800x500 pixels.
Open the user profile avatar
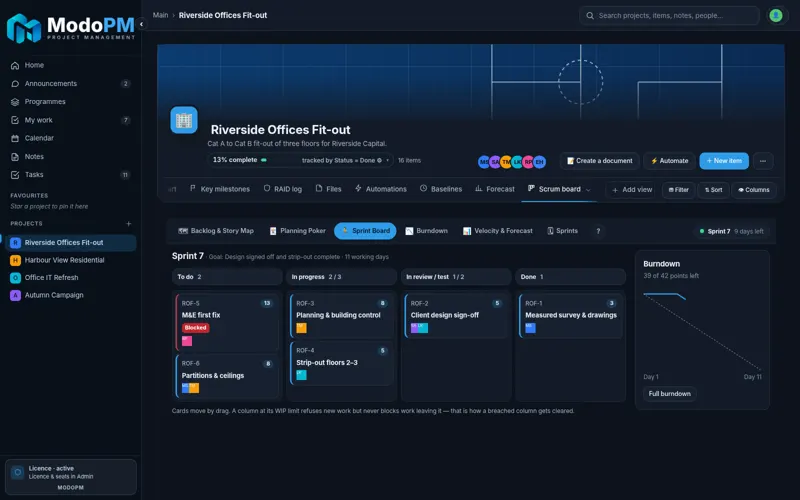(x=776, y=16)
